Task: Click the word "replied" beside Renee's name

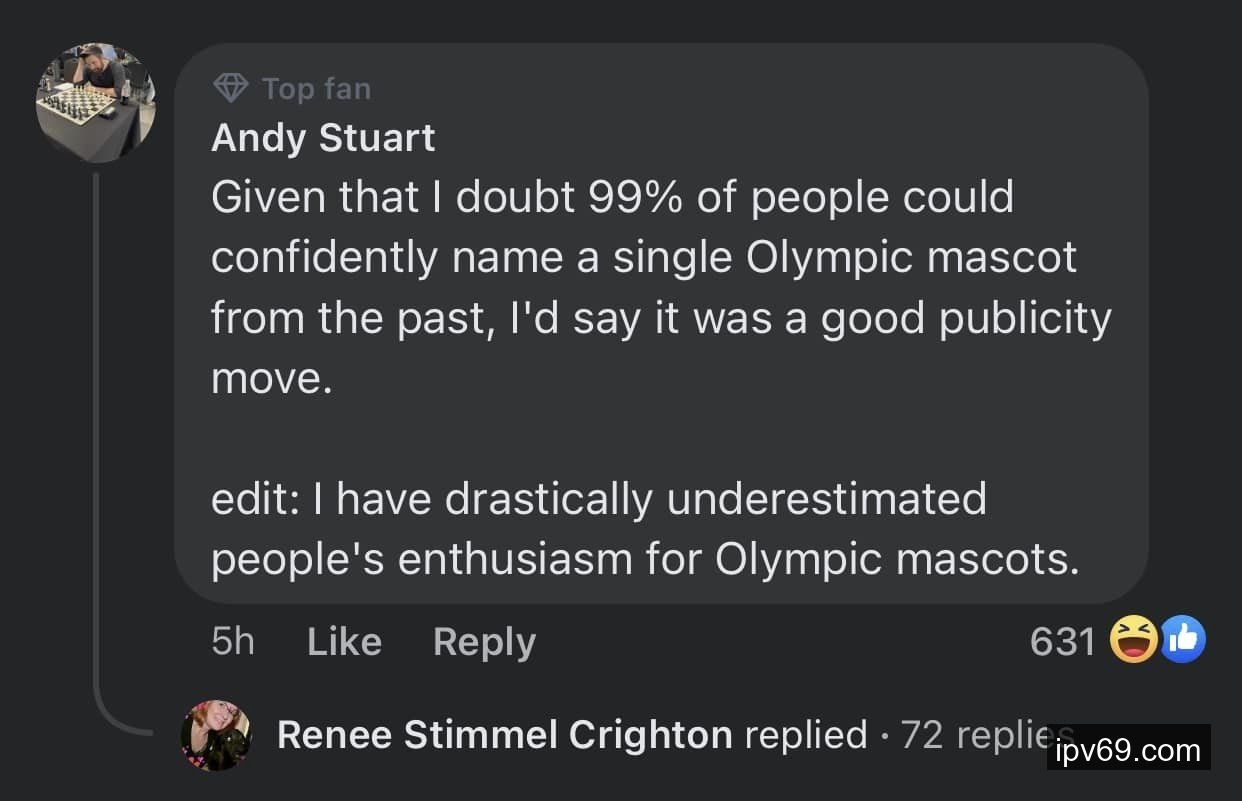Action: [x=806, y=735]
